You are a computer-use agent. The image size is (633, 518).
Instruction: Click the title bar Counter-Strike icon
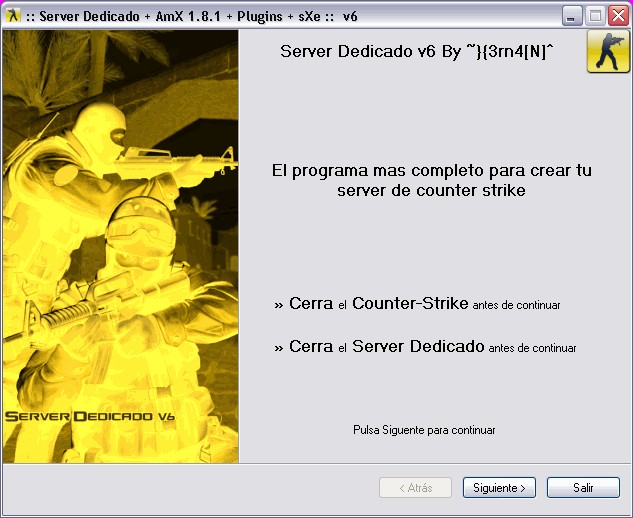click(13, 16)
